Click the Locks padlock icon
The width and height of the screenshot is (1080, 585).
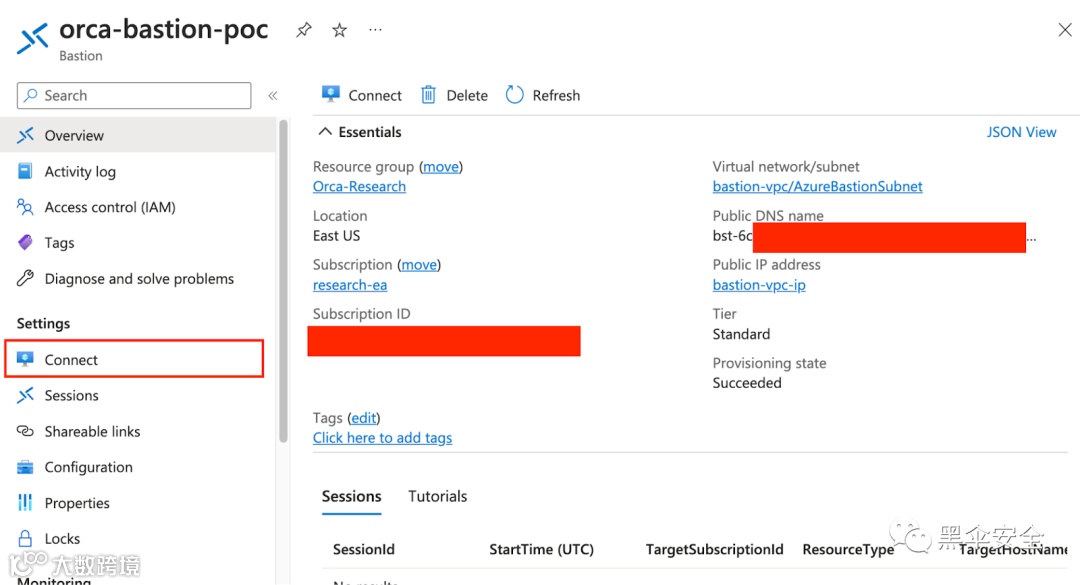click(x=25, y=538)
